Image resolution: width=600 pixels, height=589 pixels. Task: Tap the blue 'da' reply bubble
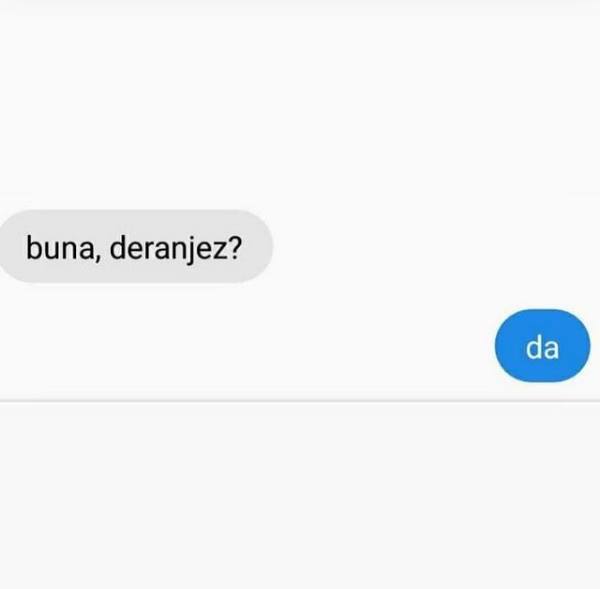542,346
